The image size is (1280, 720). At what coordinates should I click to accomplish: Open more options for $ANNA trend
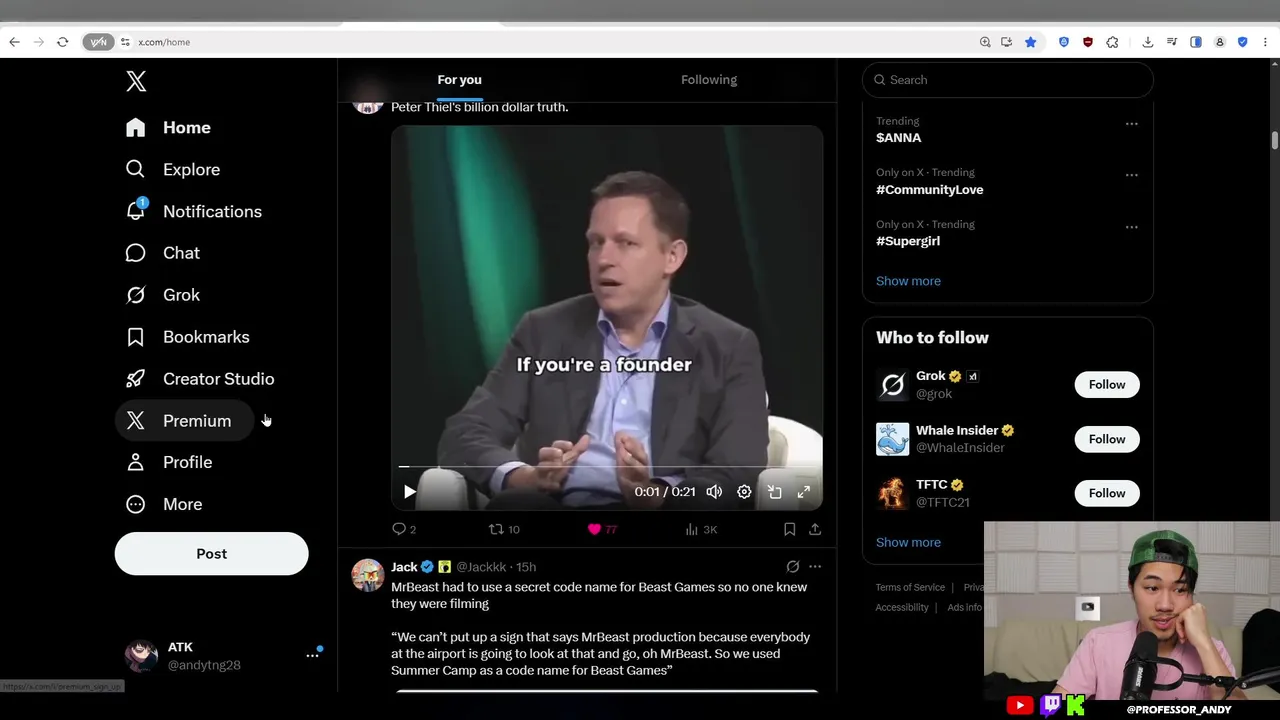tap(1131, 124)
